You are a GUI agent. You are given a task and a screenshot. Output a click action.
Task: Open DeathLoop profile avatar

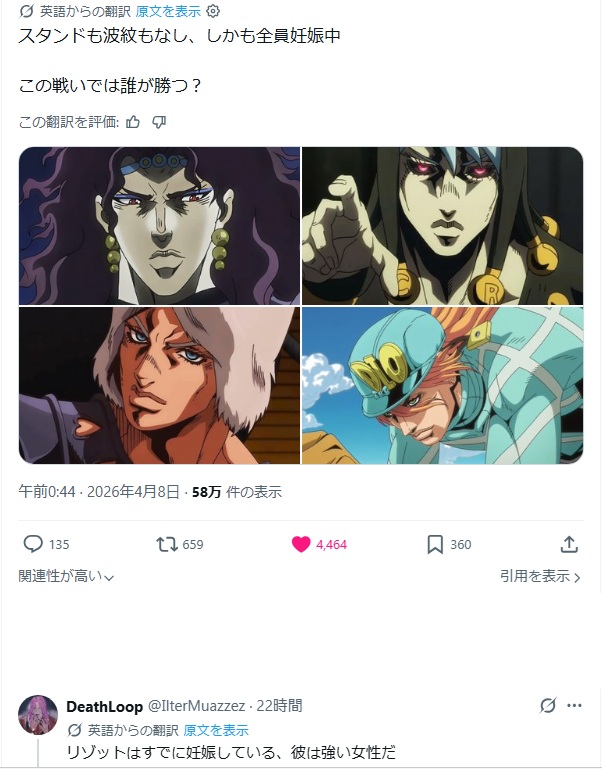[x=38, y=715]
